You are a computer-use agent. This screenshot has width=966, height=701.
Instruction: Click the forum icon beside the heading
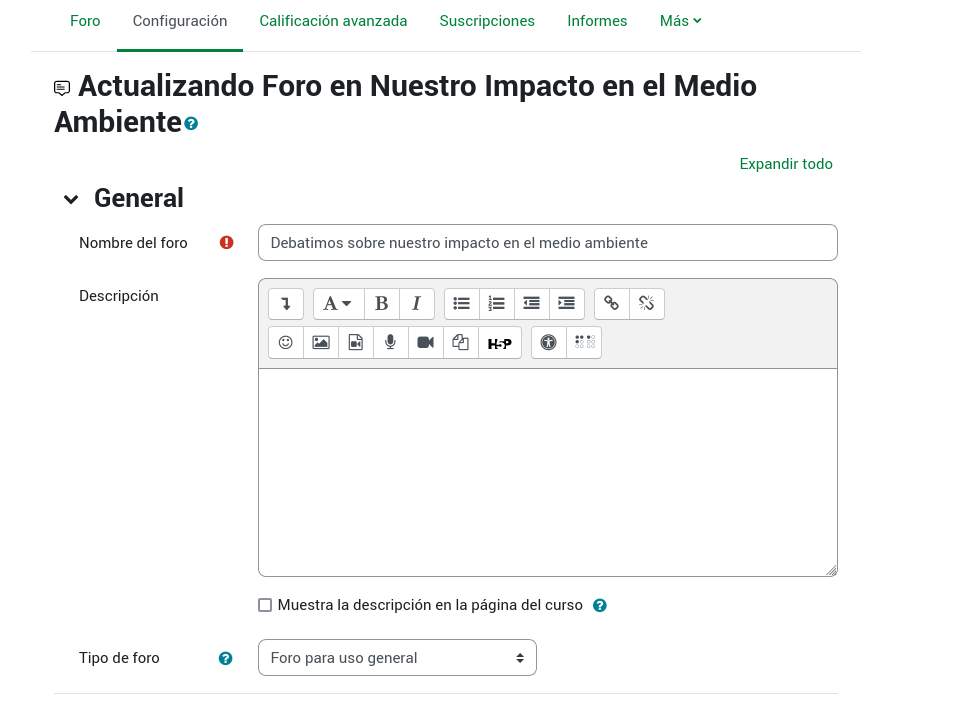(x=62, y=88)
